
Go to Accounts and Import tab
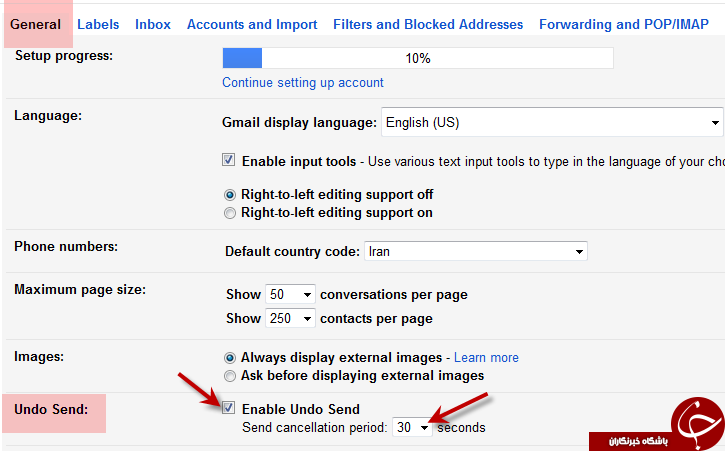252,25
